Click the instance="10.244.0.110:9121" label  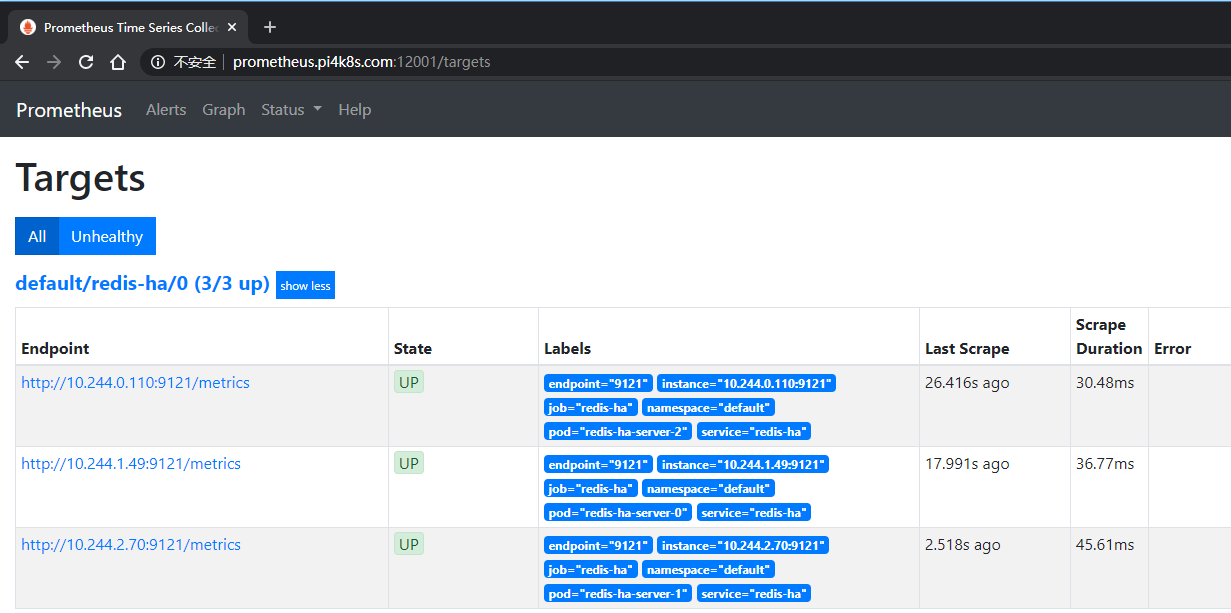[x=748, y=383]
